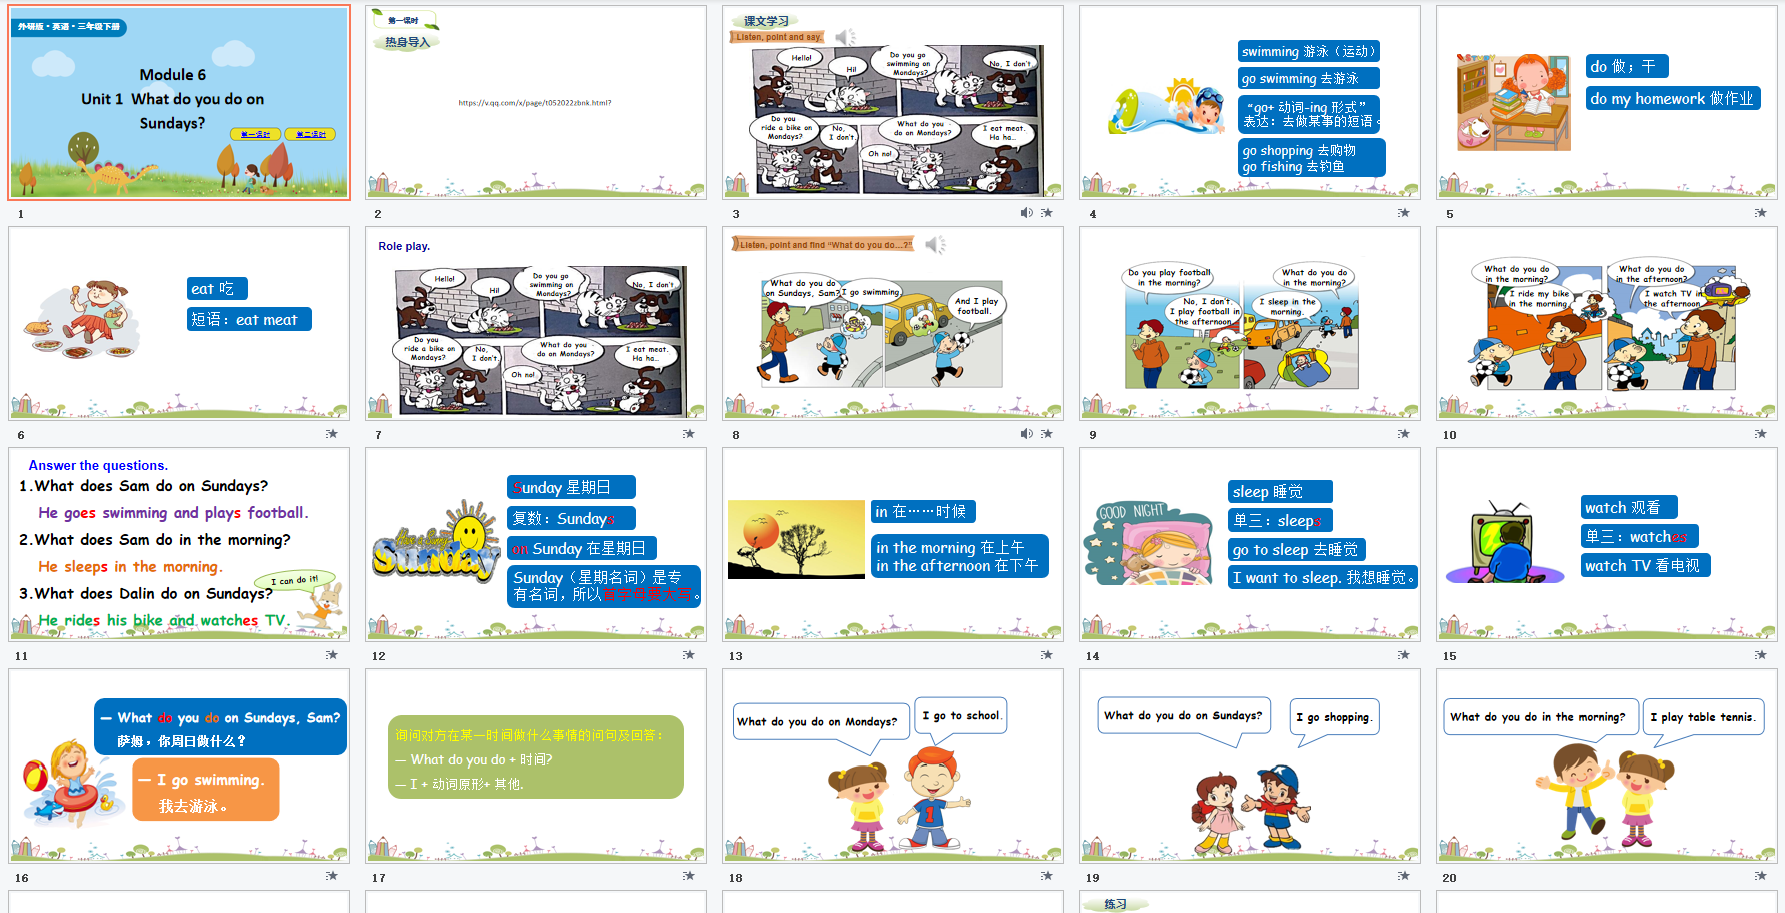Viewport: 1785px width, 913px height.
Task: Click the sound icon under slide 8
Action: pos(1027,434)
